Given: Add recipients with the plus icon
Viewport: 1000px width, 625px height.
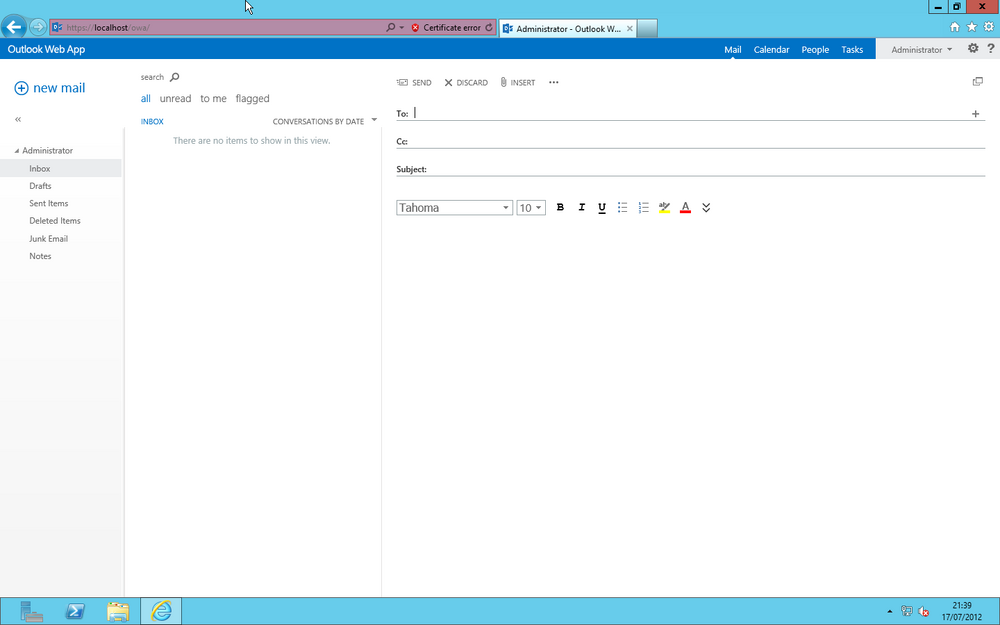Looking at the screenshot, I should tap(975, 114).
